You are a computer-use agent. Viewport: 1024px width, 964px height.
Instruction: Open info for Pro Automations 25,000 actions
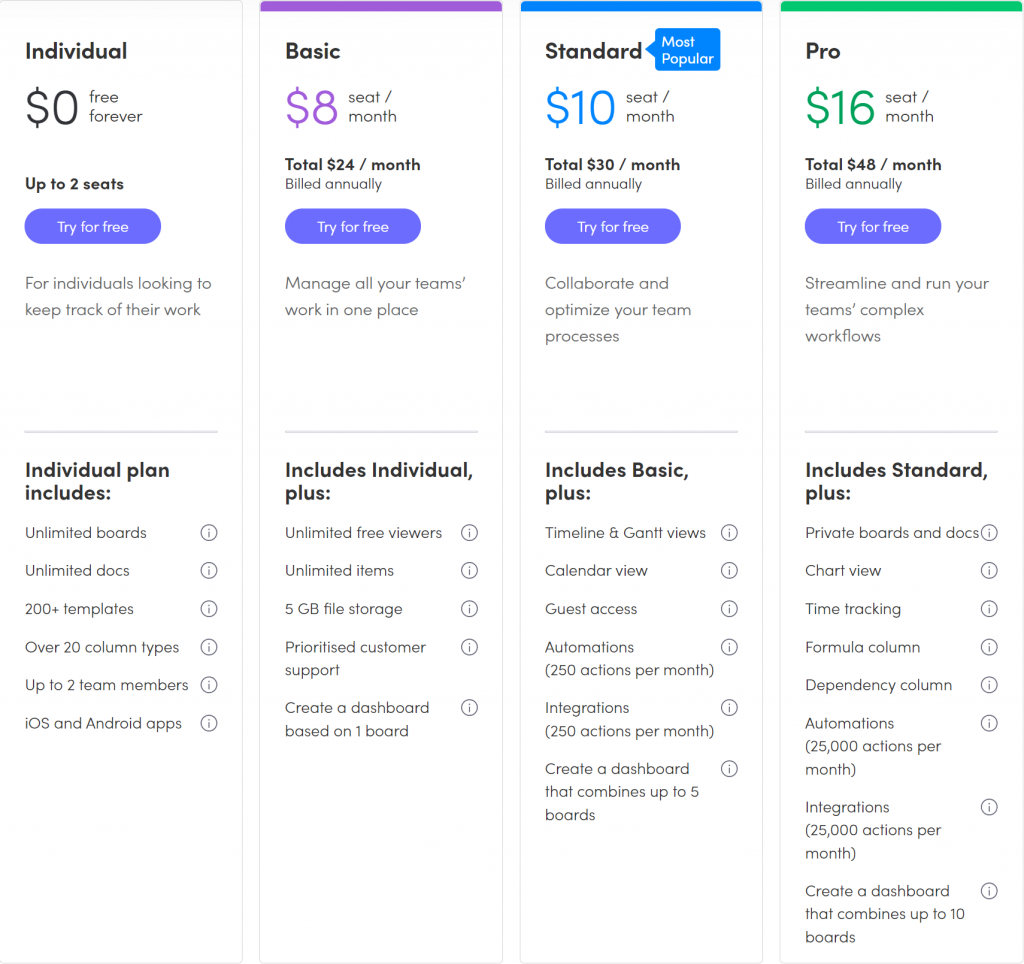point(989,723)
